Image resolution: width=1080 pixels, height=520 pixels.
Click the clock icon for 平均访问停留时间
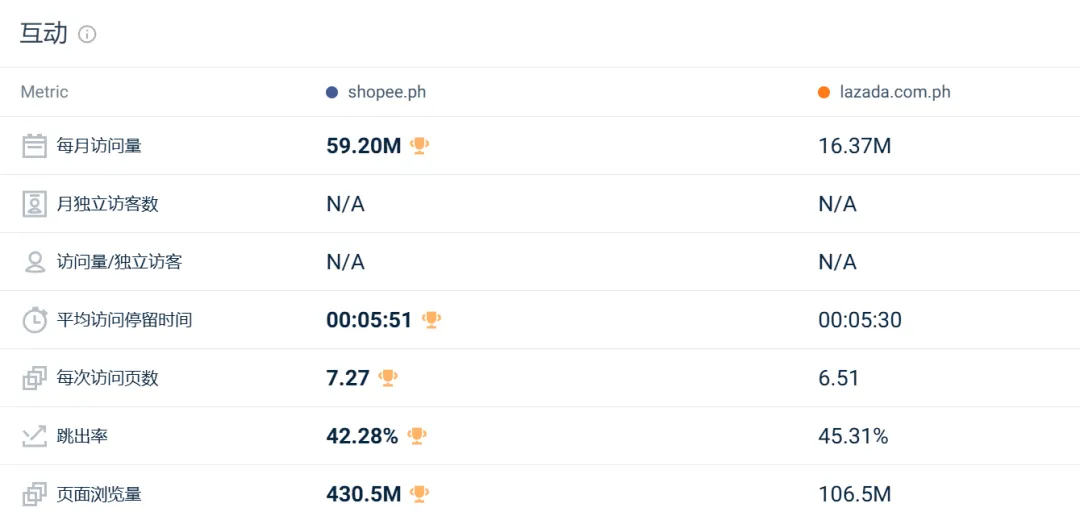pos(34,320)
